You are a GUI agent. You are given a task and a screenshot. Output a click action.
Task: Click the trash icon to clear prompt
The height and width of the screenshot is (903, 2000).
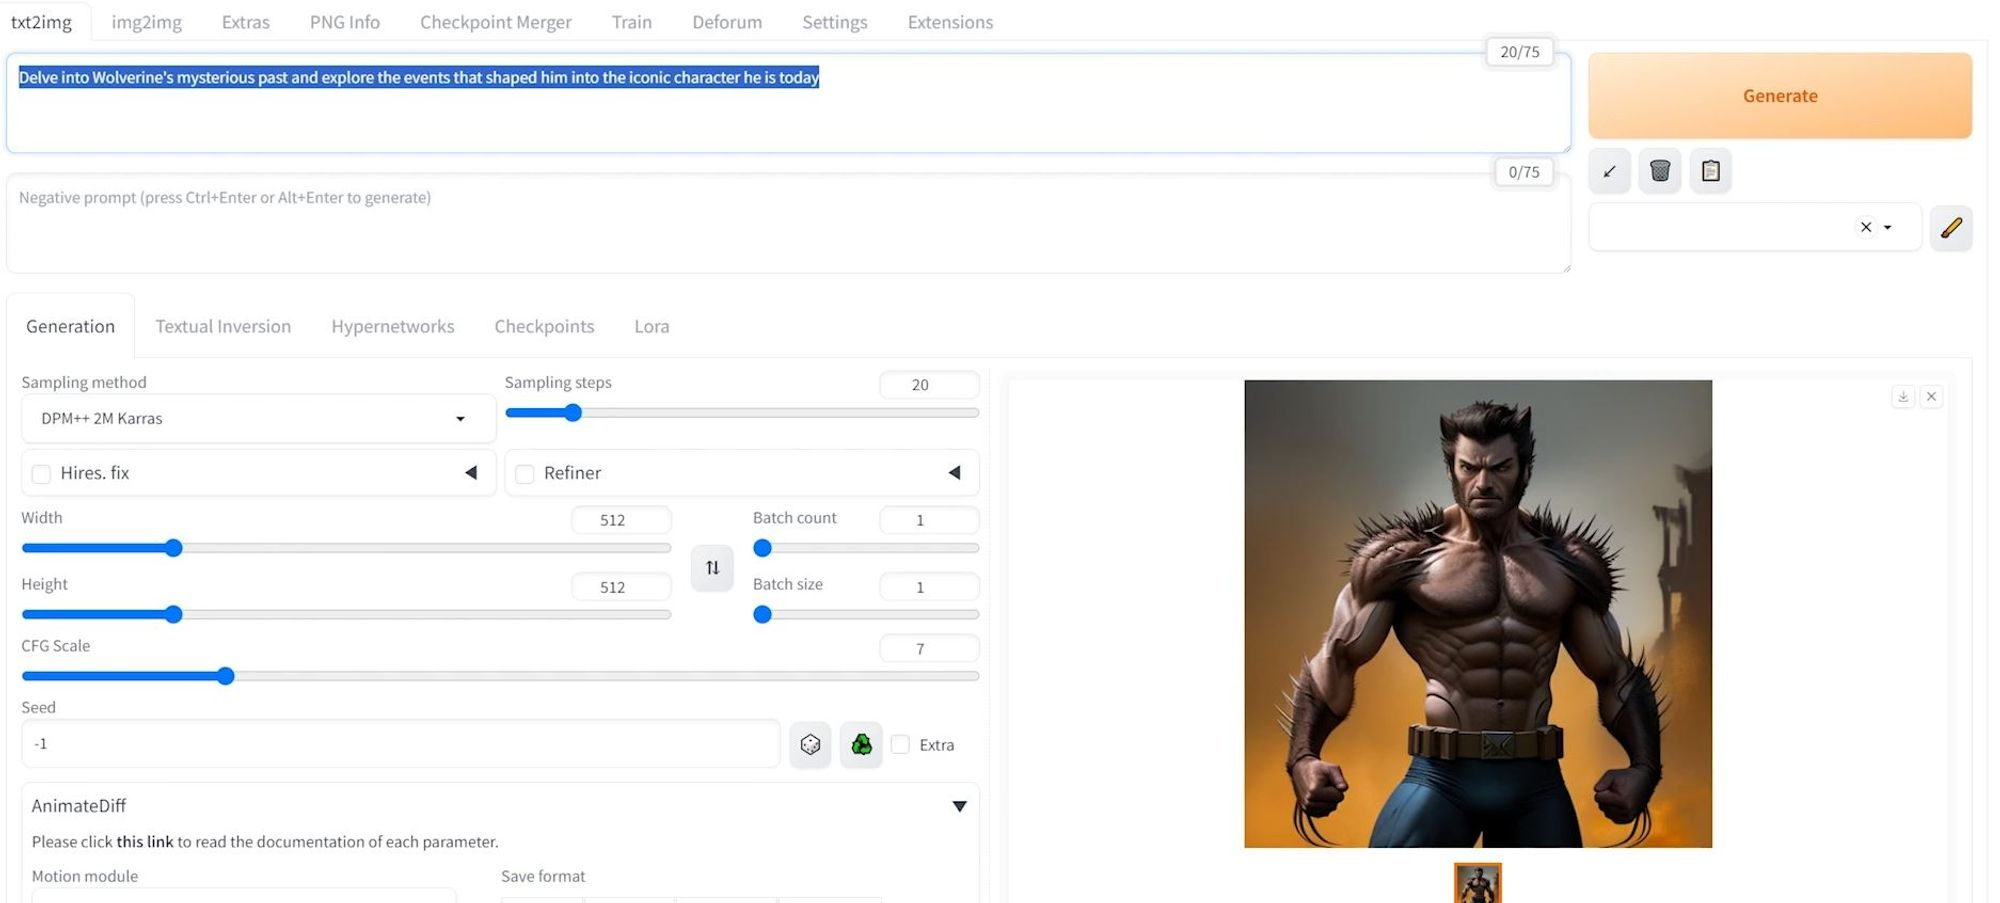coord(1660,171)
